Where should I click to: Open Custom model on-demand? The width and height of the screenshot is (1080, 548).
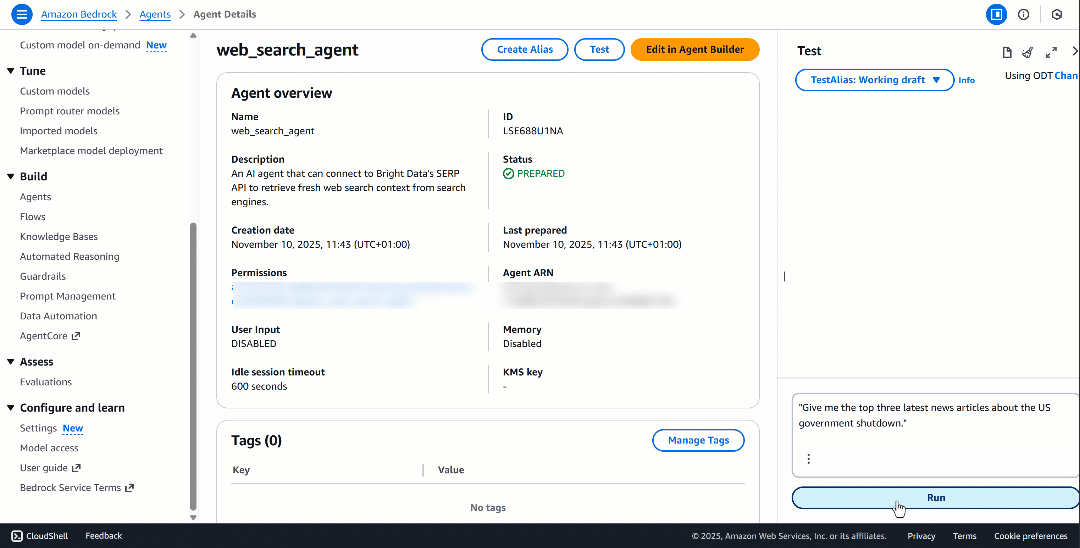80,45
